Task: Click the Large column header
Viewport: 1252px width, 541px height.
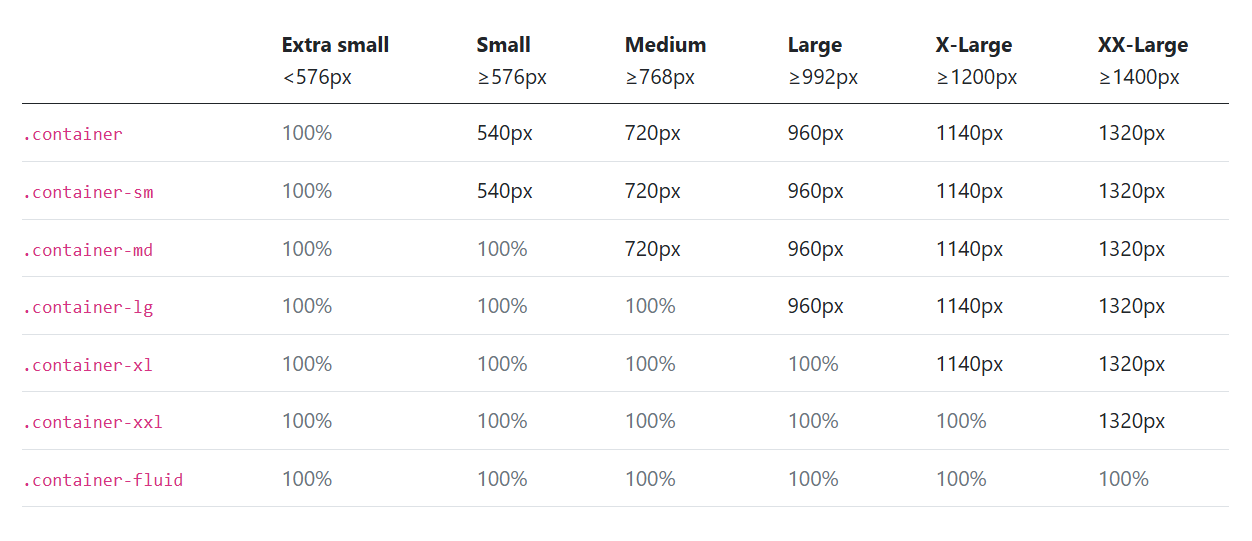Action: click(x=814, y=45)
